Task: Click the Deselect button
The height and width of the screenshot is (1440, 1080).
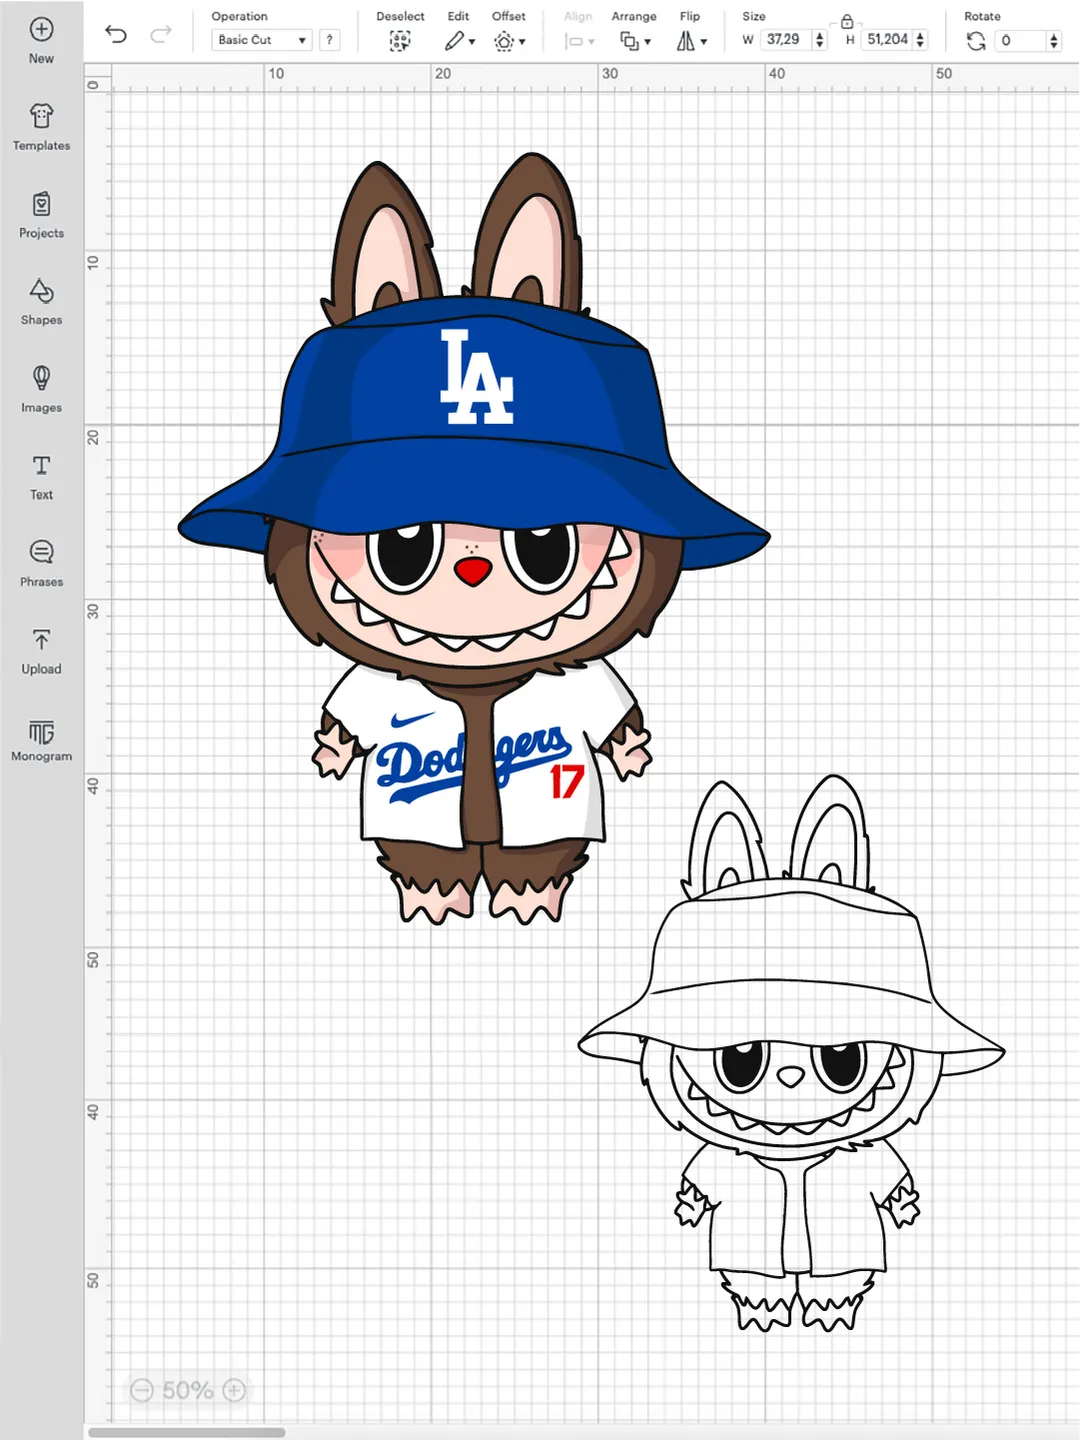Action: tap(399, 41)
